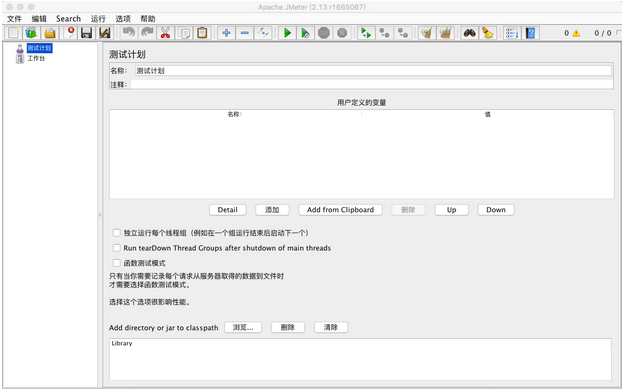623x390 pixels.
Task: Open the 文件 menu
Action: 14,19
